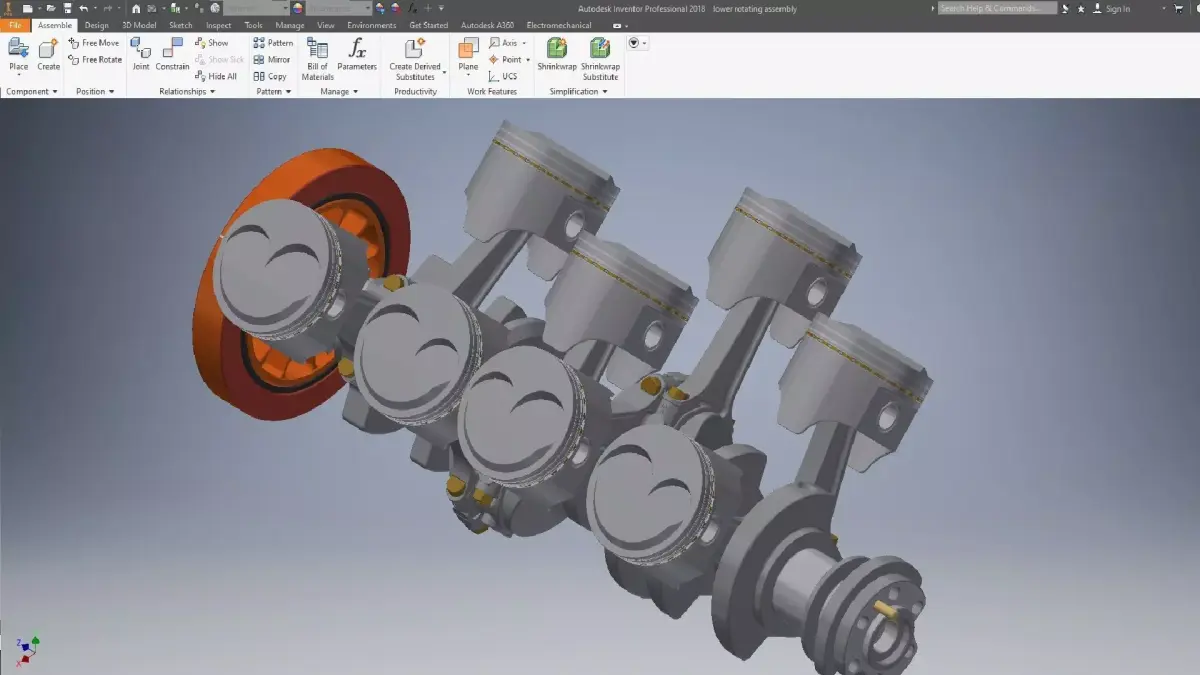Click the New file icon
This screenshot has height=675, width=1200.
pyautogui.click(x=28, y=8)
